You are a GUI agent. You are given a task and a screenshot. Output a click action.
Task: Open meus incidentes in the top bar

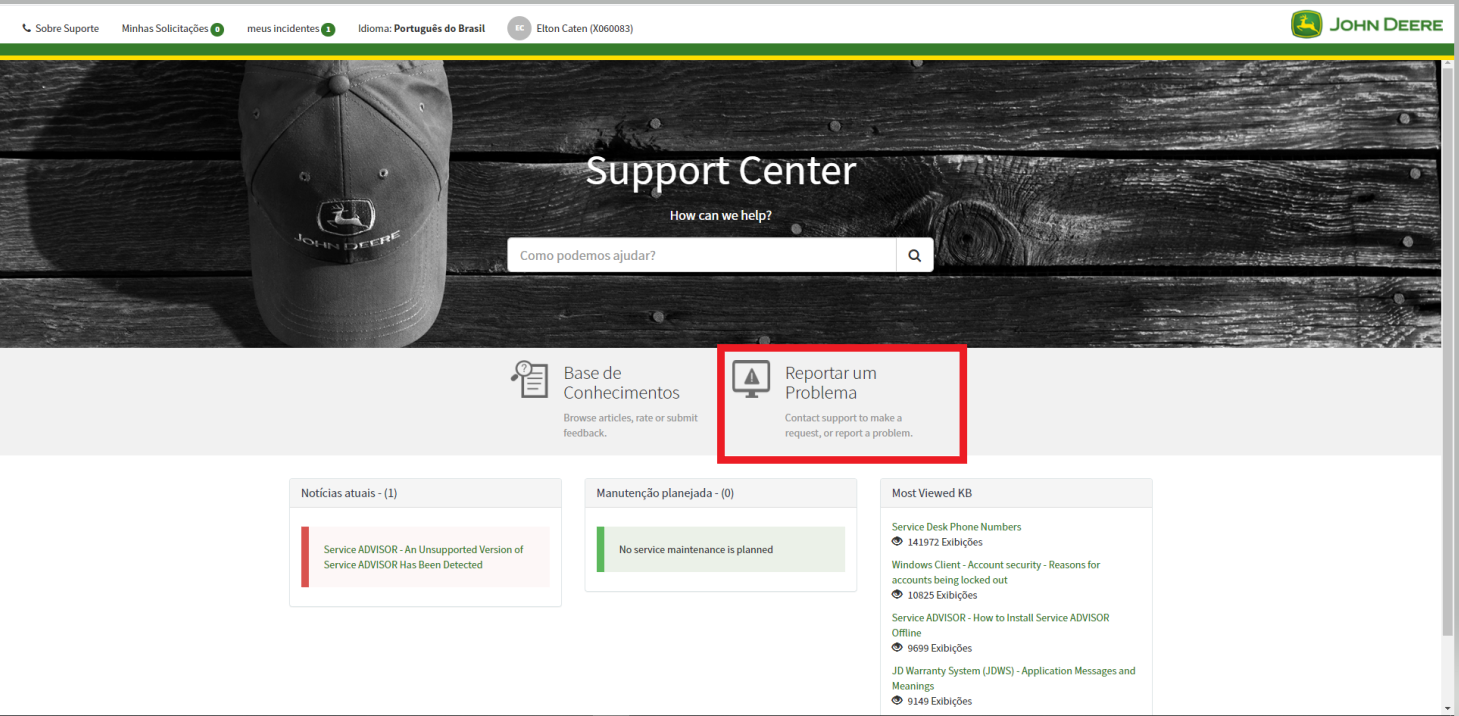click(283, 29)
